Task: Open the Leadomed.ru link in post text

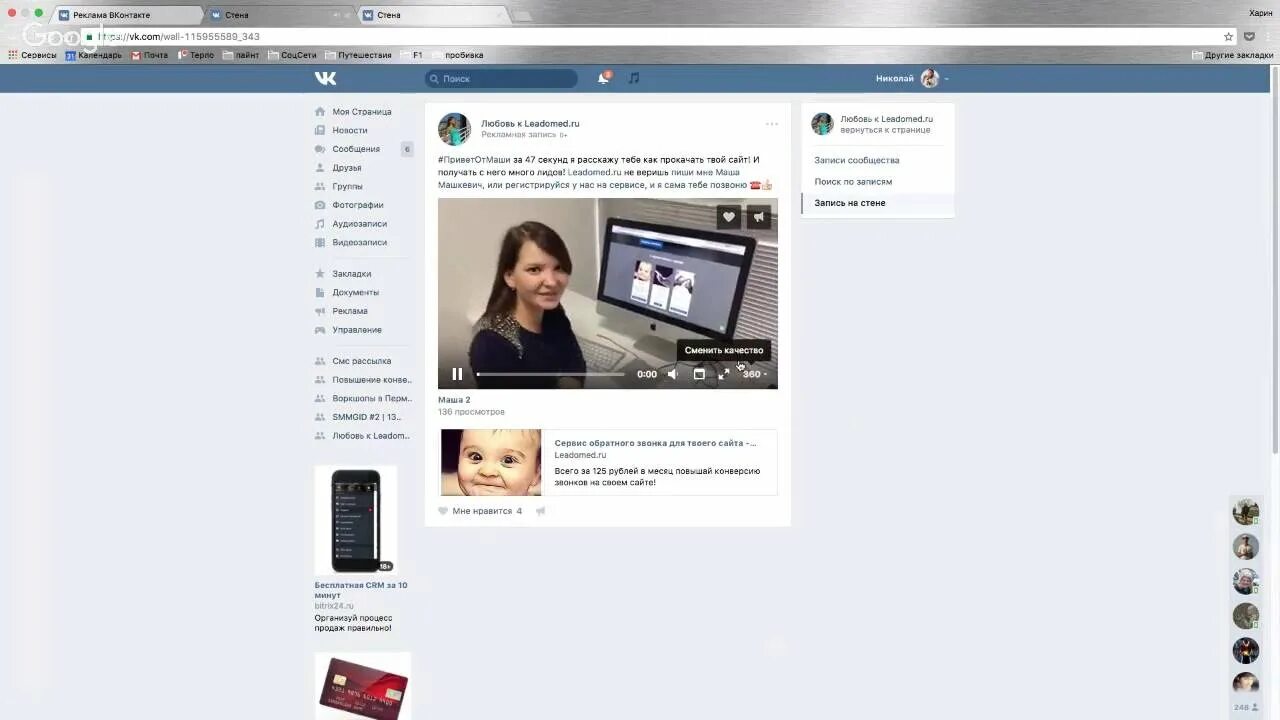Action: tap(594, 172)
